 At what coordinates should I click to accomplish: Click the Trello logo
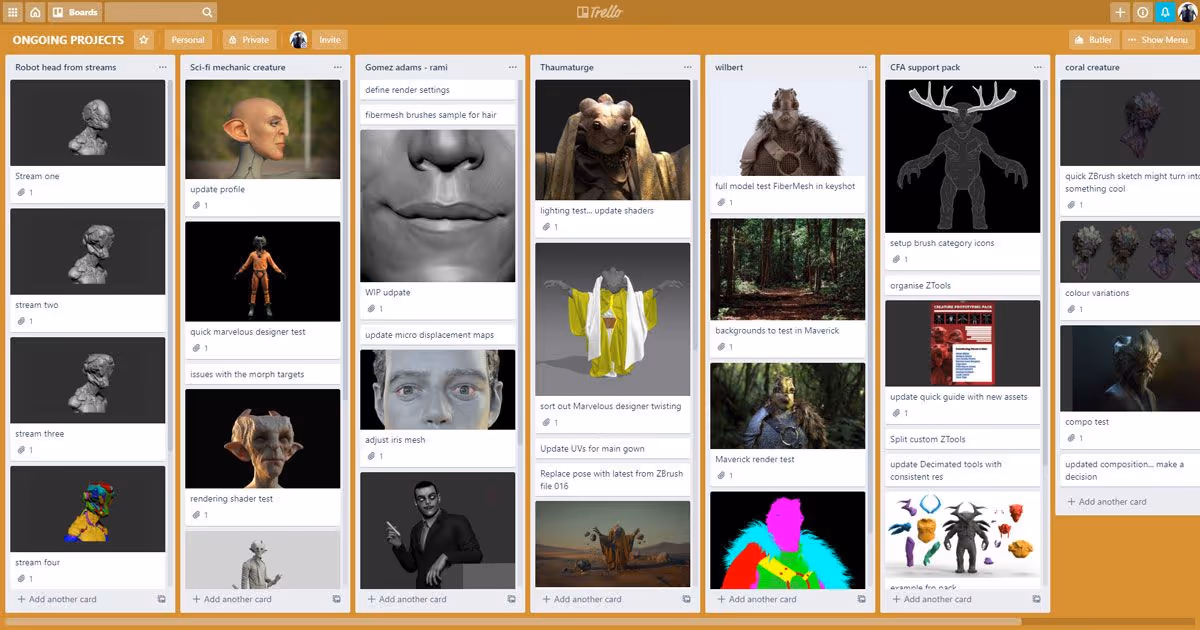coord(600,12)
